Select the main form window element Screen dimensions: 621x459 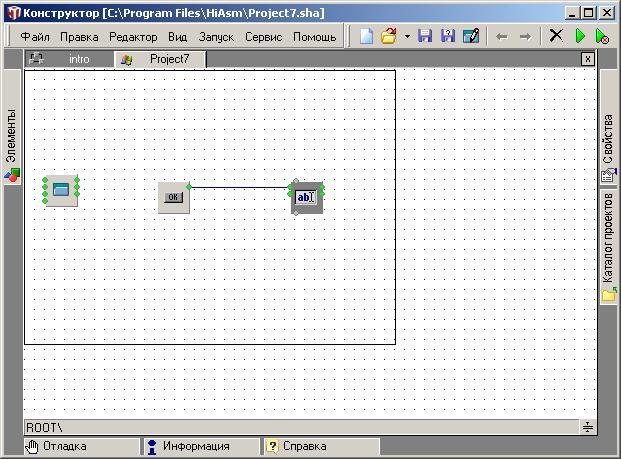[x=61, y=190]
